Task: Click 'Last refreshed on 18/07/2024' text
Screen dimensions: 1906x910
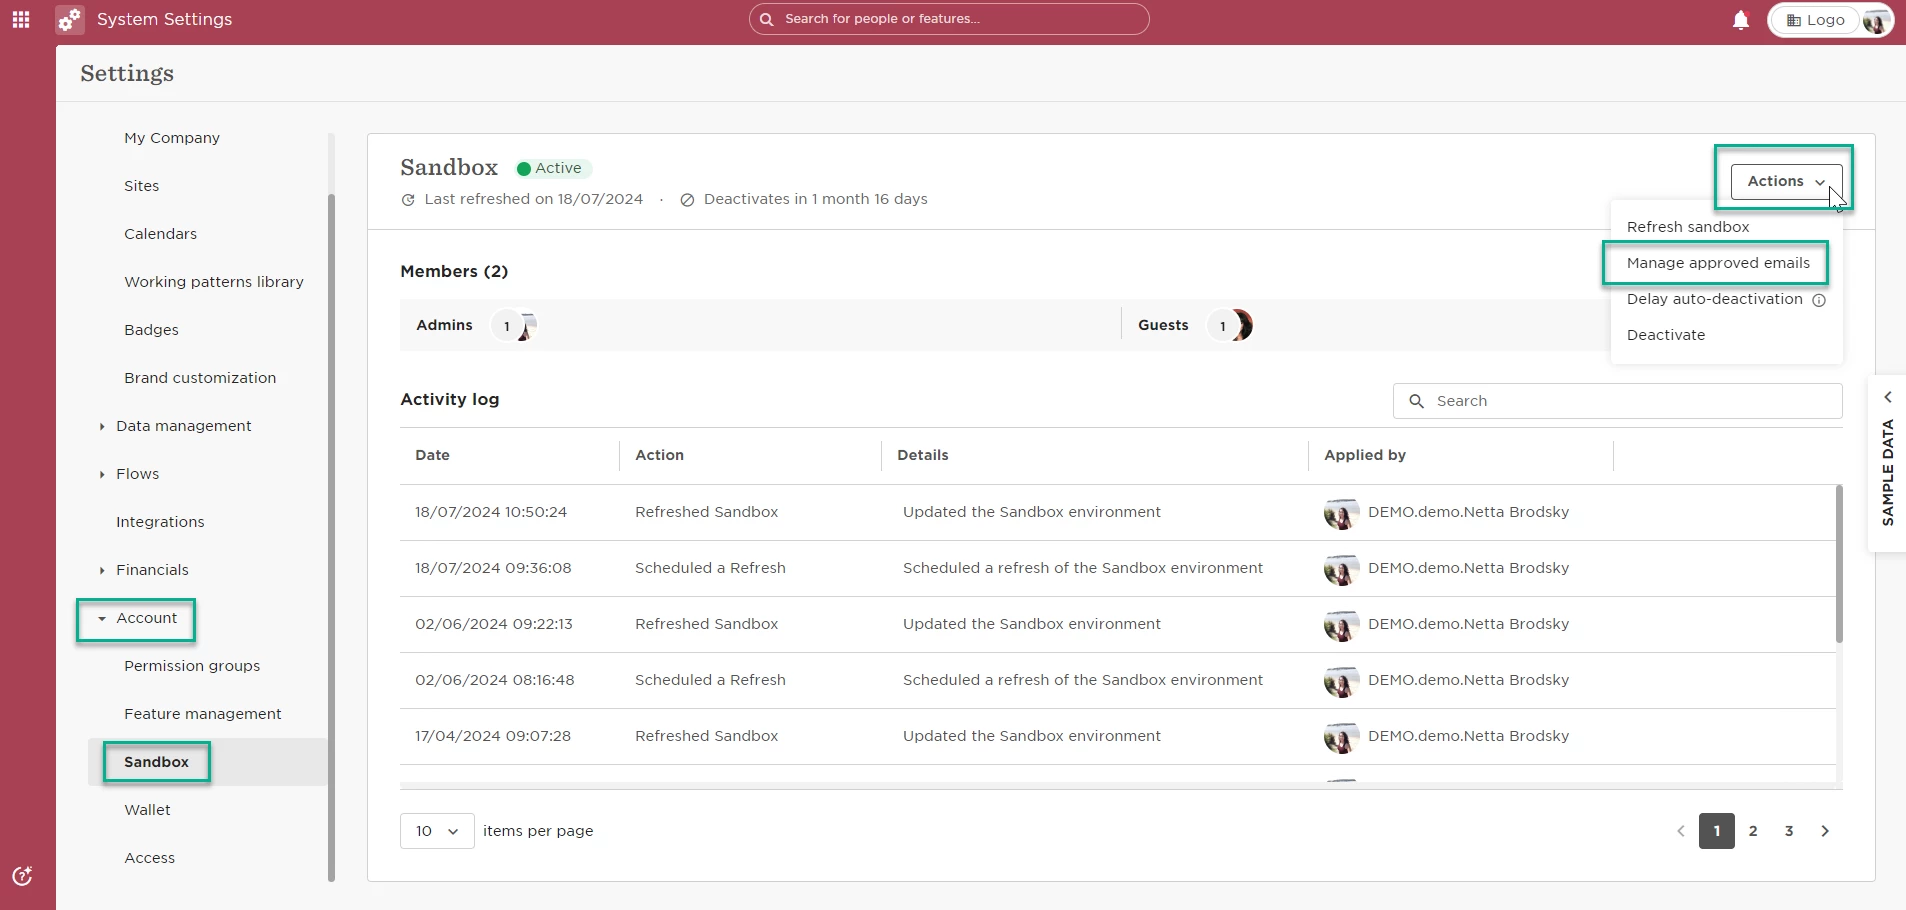Action: tap(533, 199)
